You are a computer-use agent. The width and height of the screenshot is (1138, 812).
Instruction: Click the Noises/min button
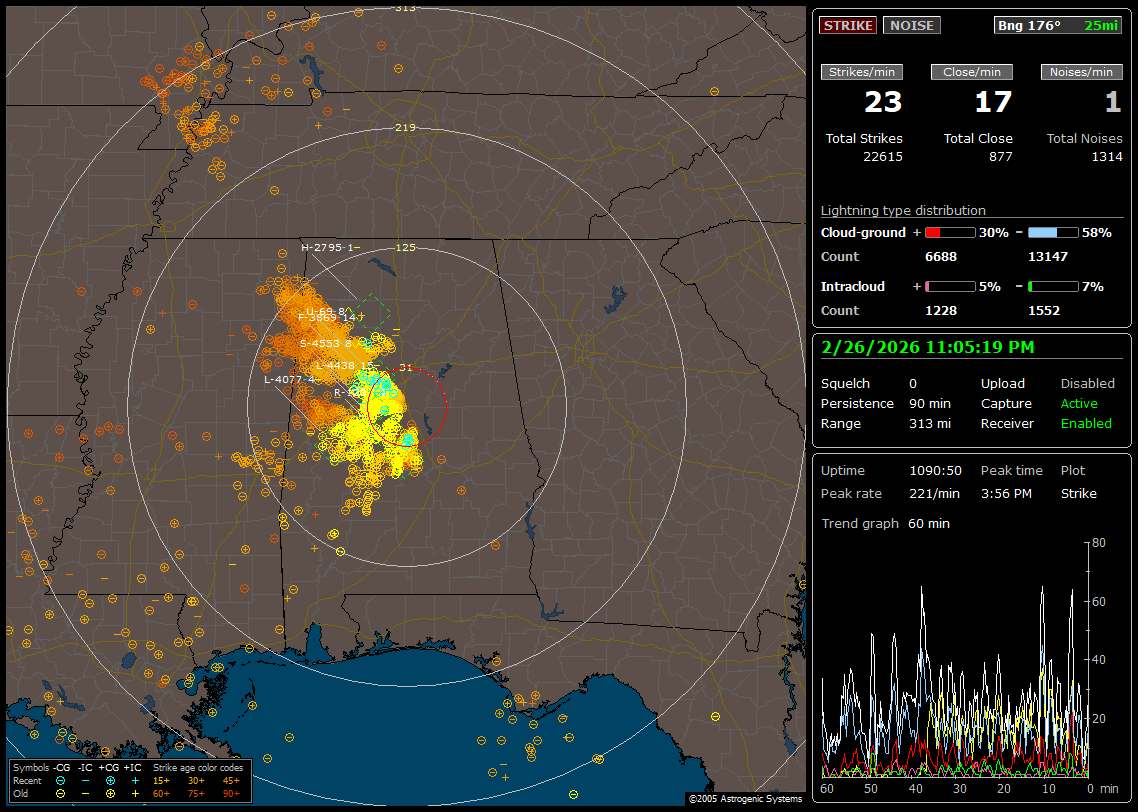click(1081, 72)
